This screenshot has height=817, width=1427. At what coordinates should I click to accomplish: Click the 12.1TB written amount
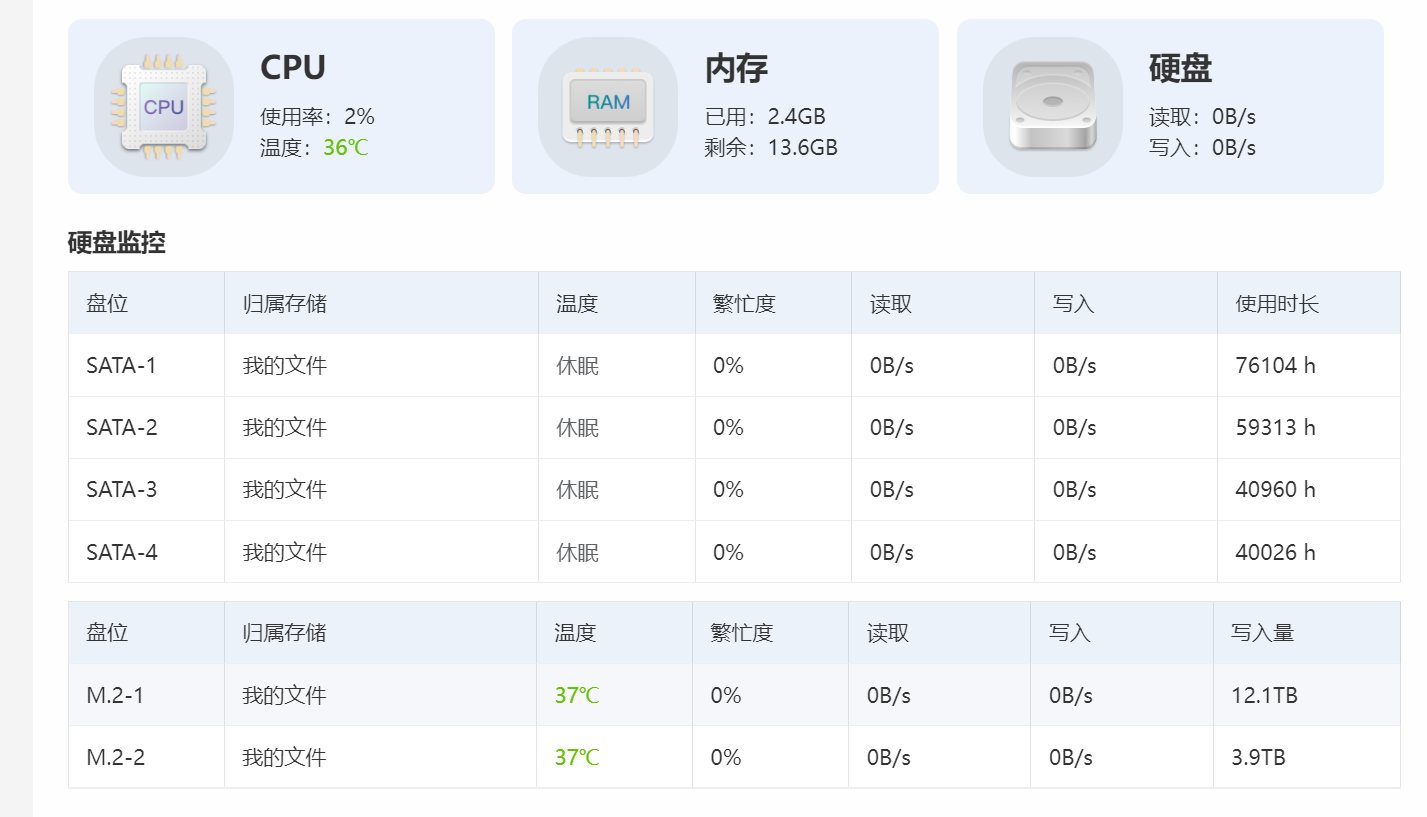(1264, 695)
